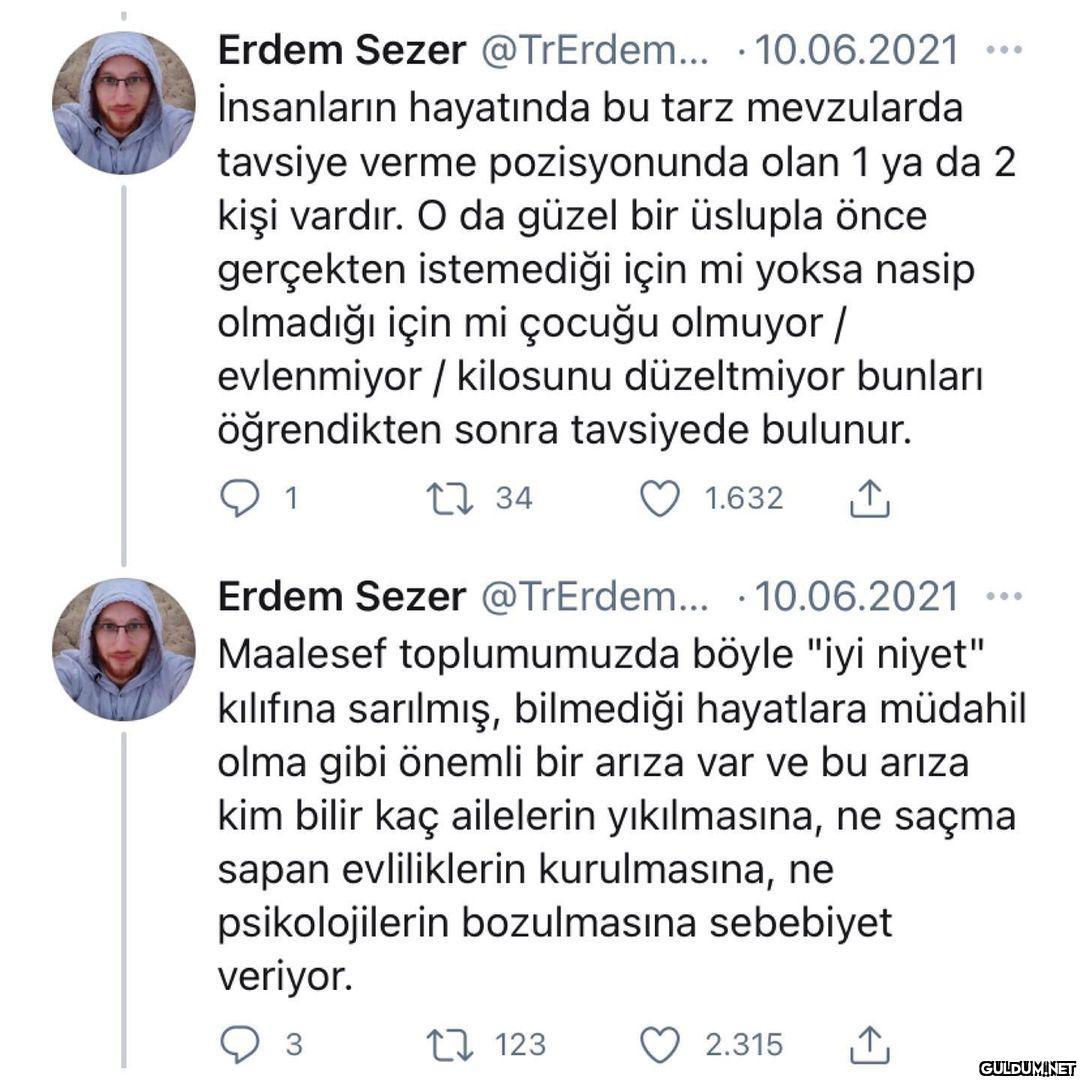Viewport: 1080px width, 1080px height.
Task: Reply to the second tweet
Action: 239,1045
